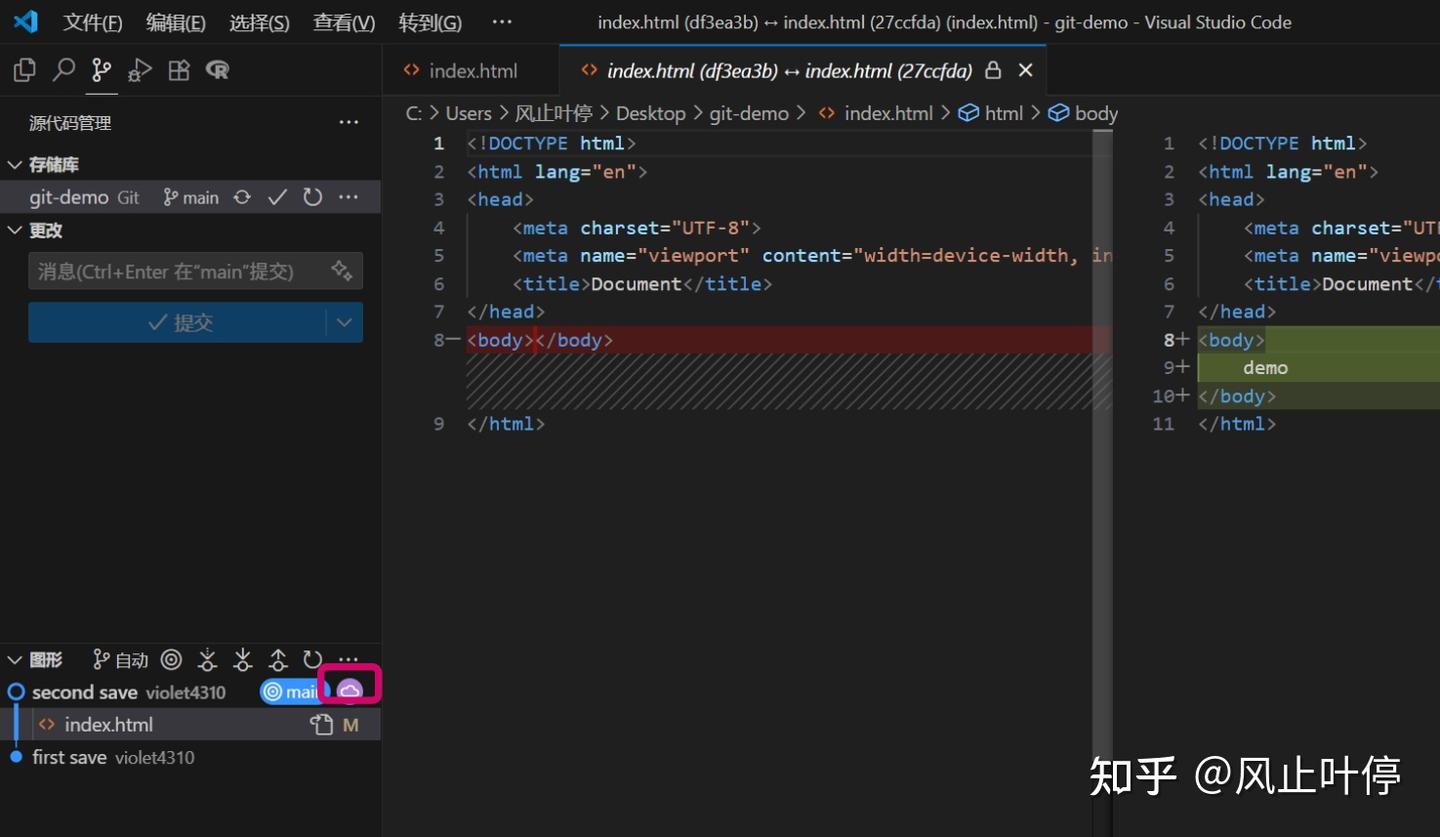1440x837 pixels.
Task: Click the main branch pill in the Graph
Action: pyautogui.click(x=293, y=691)
